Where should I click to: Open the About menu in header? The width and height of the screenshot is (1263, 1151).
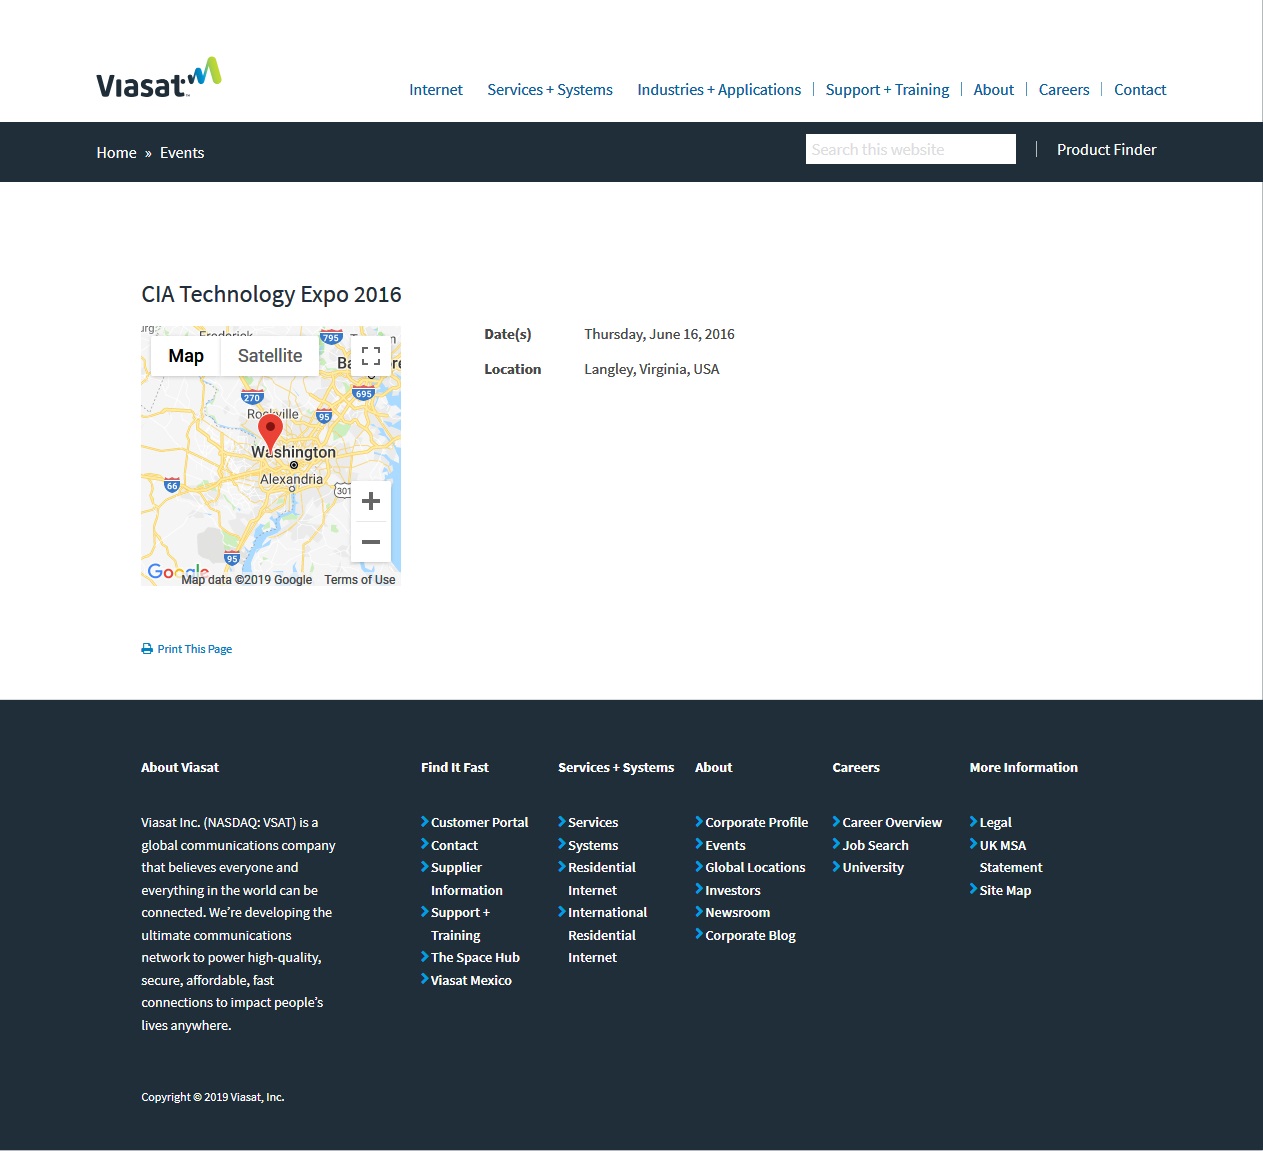click(x=994, y=90)
